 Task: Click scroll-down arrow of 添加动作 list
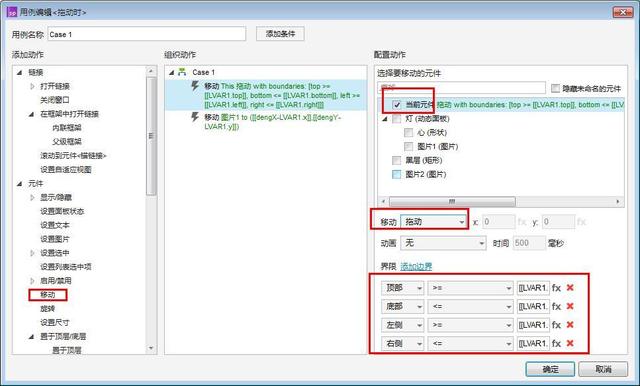tap(151, 348)
